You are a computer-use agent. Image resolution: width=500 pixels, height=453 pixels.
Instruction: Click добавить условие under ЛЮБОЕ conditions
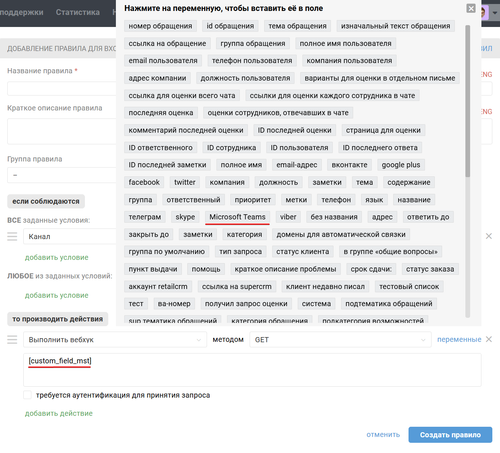point(57,295)
